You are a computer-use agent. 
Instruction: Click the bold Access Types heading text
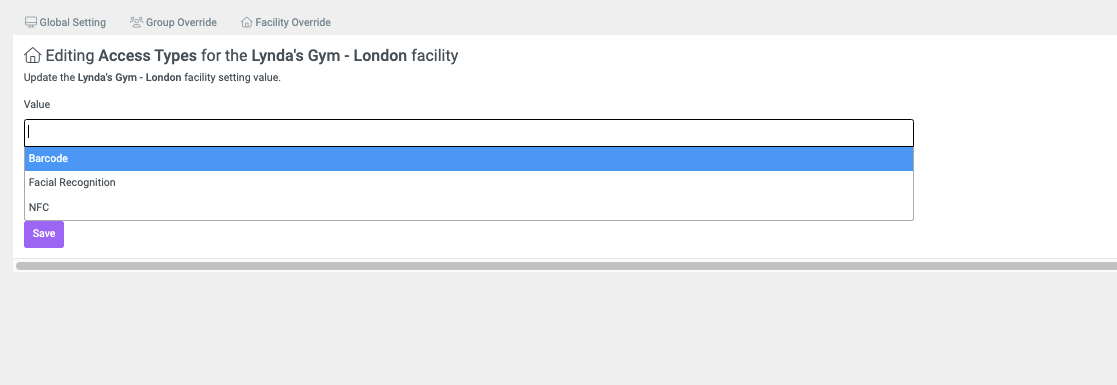147,56
